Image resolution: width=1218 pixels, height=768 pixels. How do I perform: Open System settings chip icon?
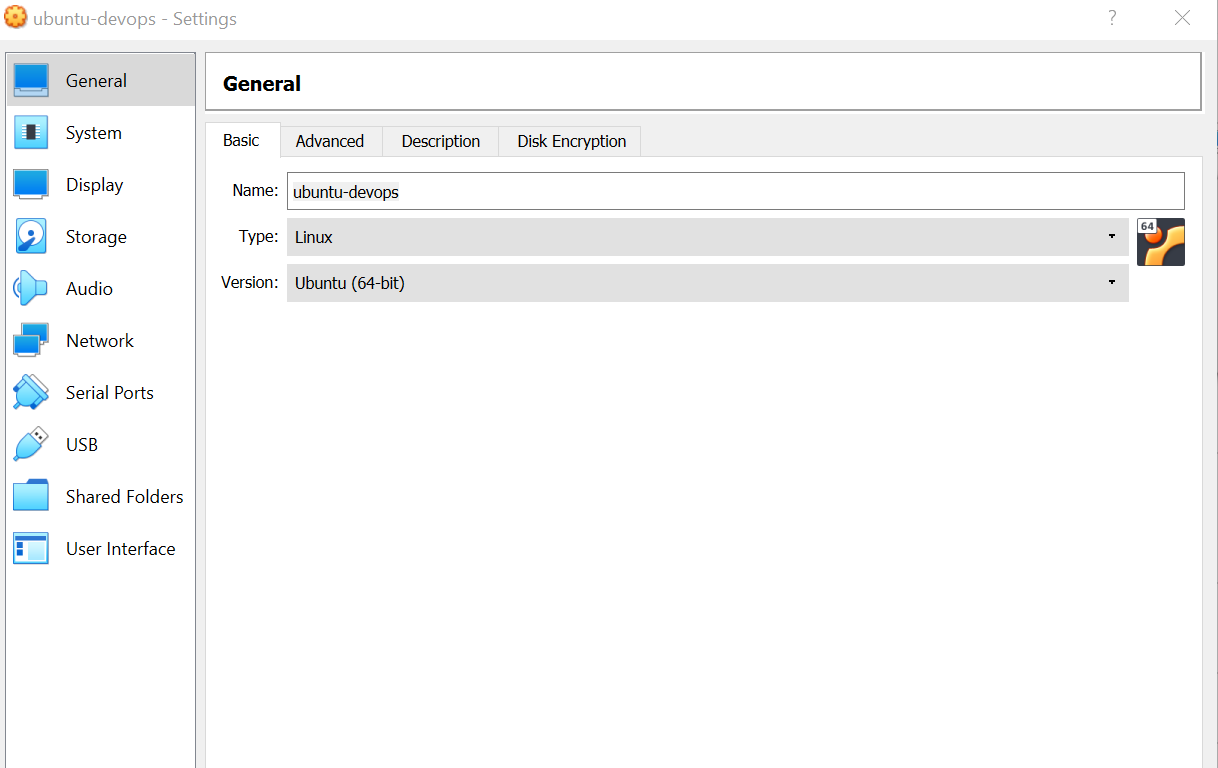pyautogui.click(x=31, y=132)
